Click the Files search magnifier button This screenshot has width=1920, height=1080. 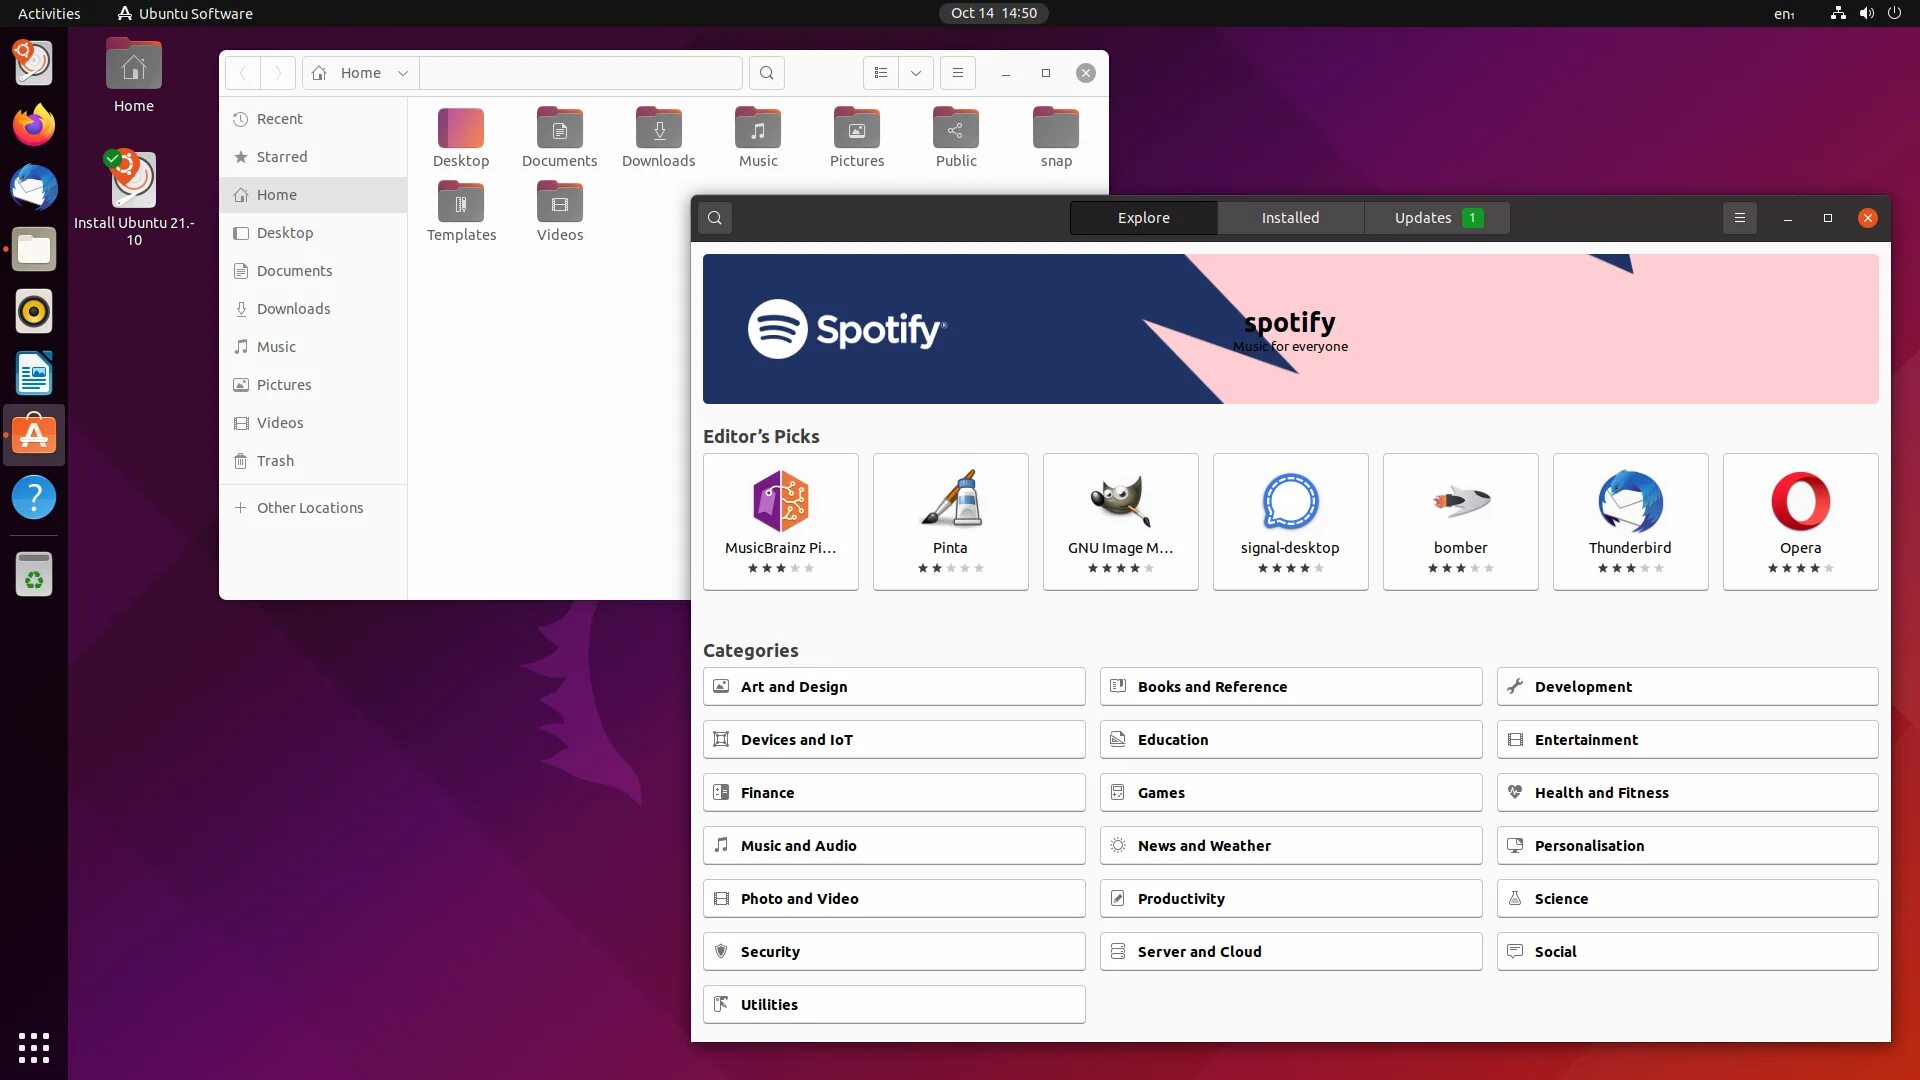pyautogui.click(x=766, y=73)
